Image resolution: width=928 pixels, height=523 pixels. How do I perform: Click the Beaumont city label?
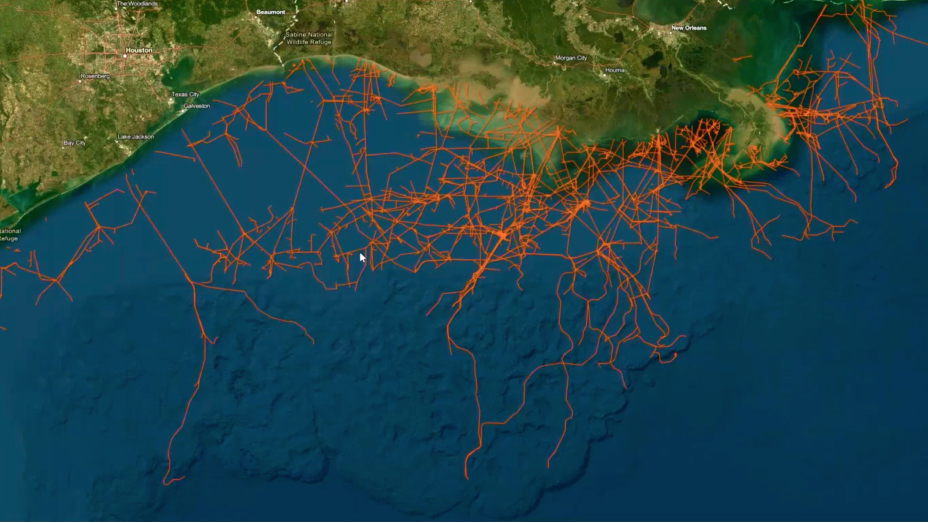pyautogui.click(x=270, y=12)
